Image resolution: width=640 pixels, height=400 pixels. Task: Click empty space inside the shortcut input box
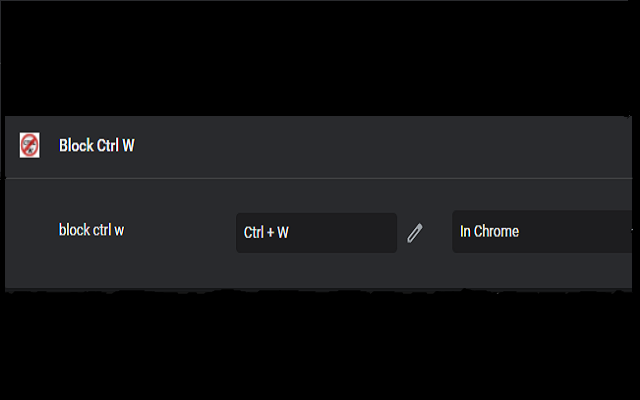[x=347, y=233]
